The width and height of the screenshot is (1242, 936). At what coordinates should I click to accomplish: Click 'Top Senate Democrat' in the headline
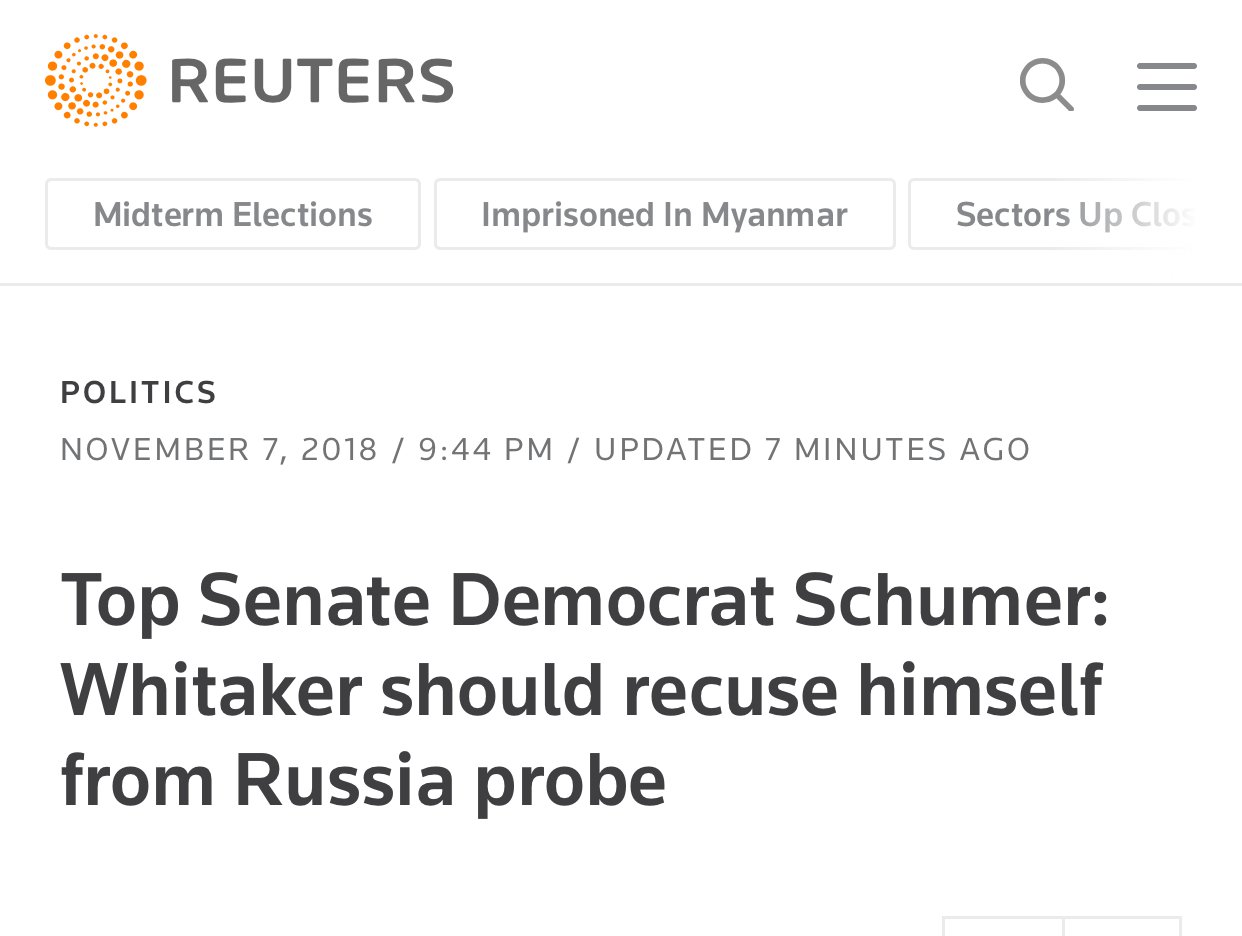tap(418, 601)
